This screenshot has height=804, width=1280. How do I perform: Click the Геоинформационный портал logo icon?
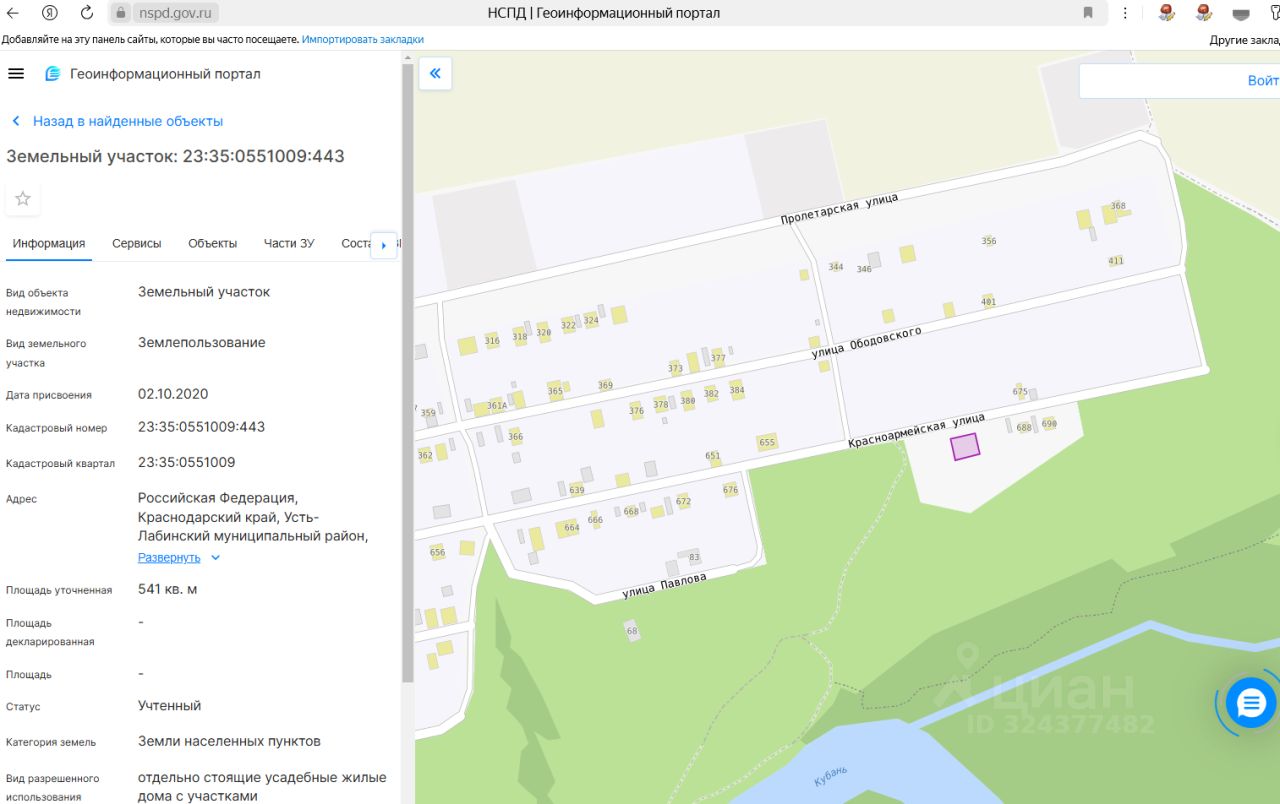coord(53,74)
